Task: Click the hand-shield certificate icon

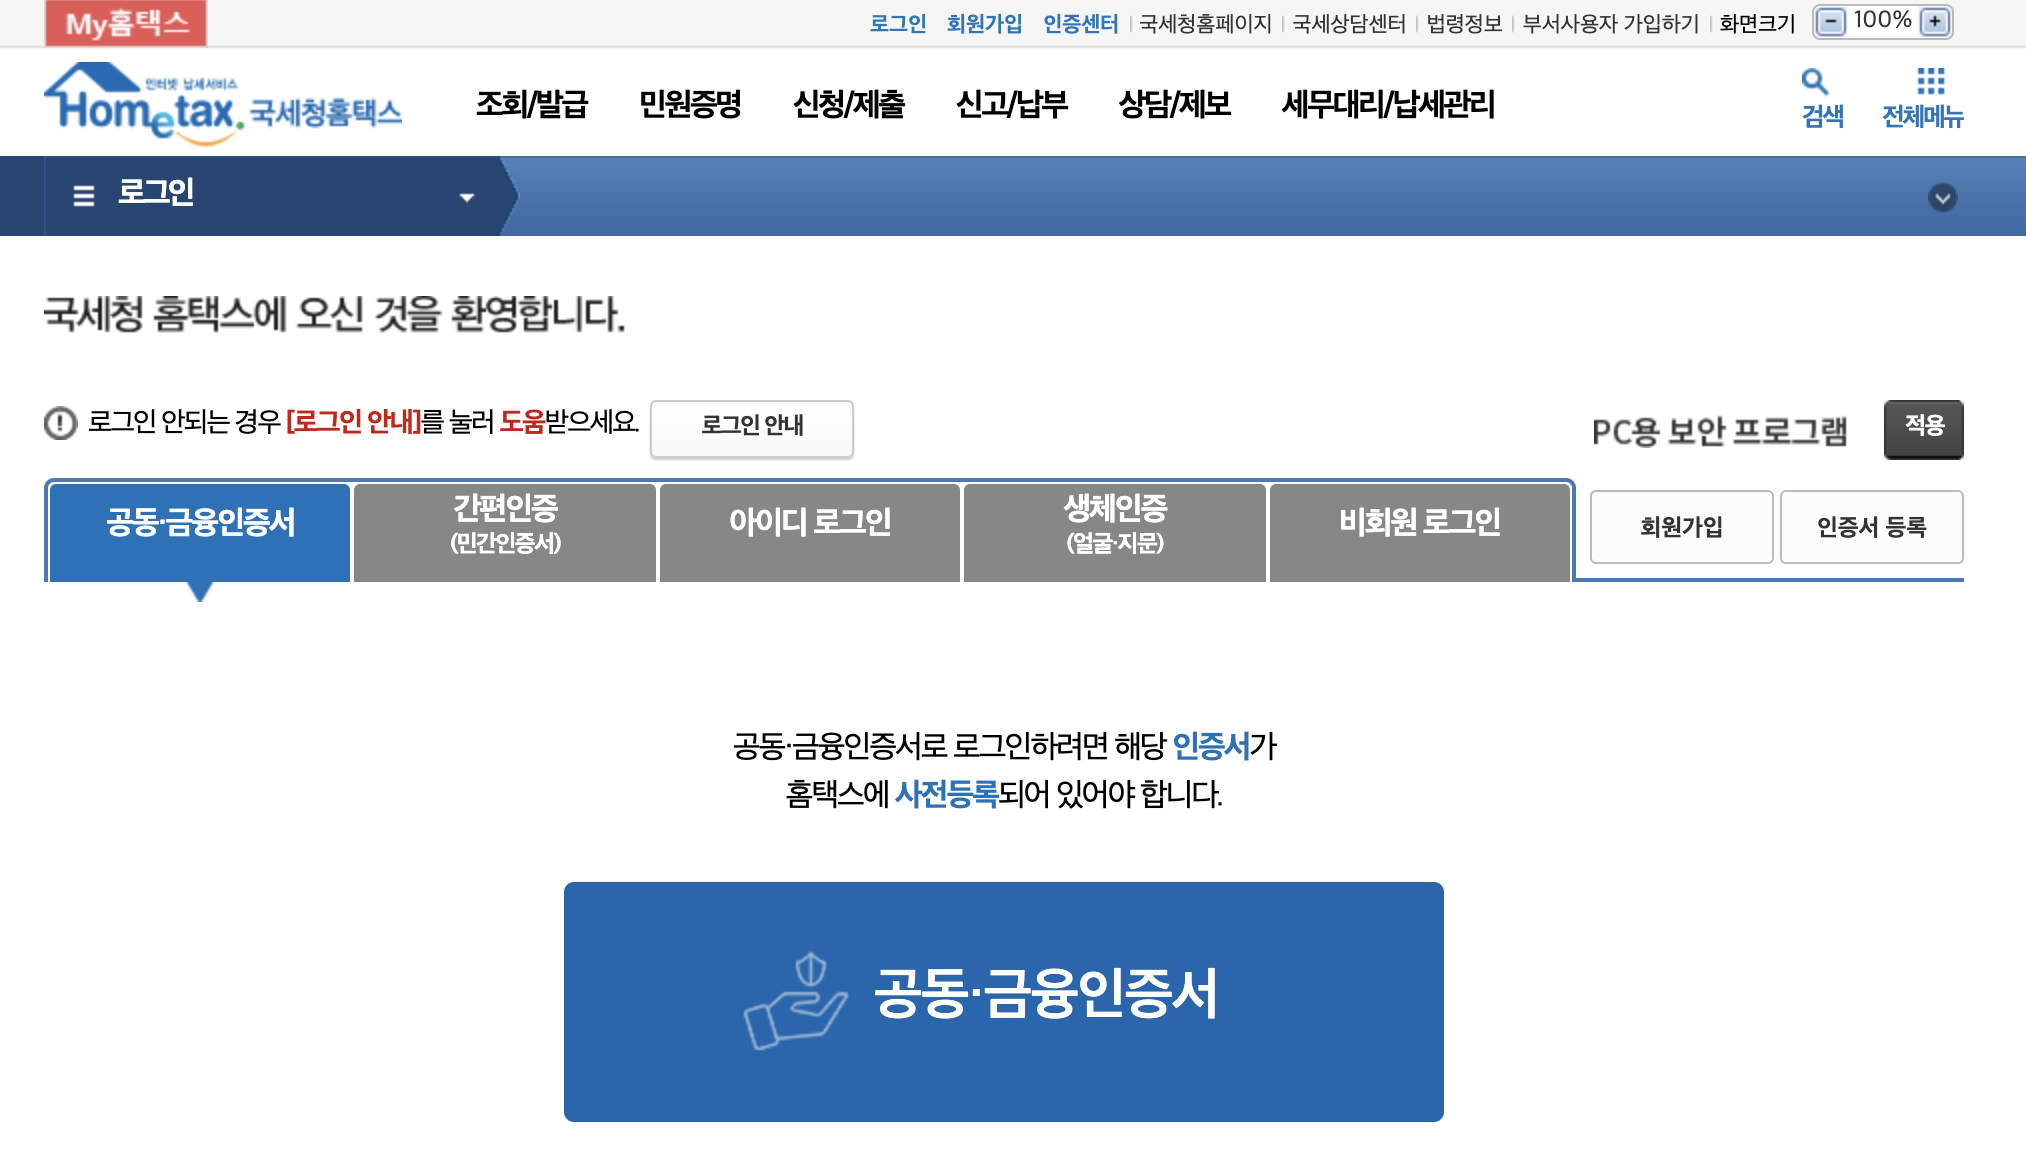Action: click(x=795, y=1001)
